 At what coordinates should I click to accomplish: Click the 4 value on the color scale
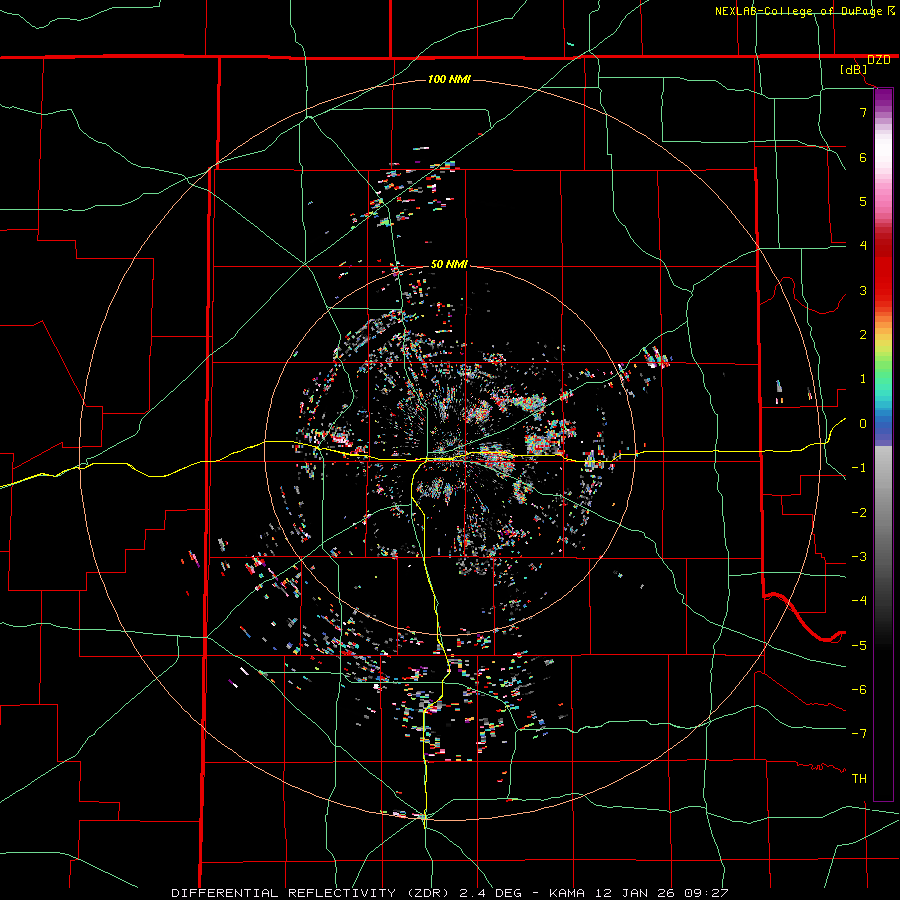coord(863,246)
